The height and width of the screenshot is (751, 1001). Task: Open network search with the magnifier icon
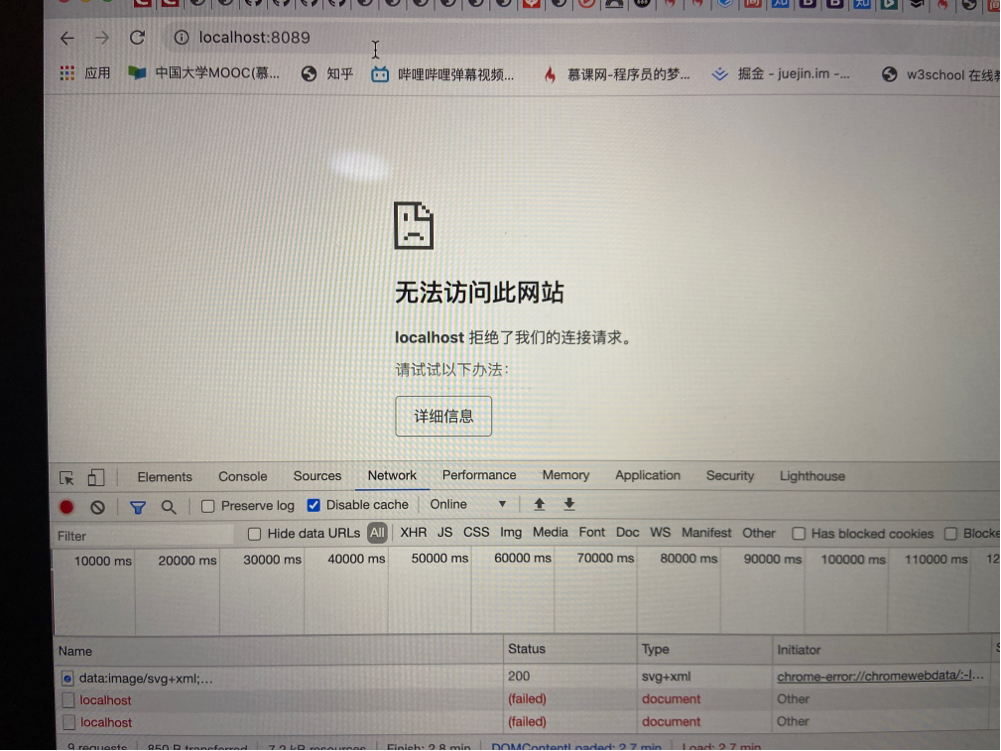point(169,507)
